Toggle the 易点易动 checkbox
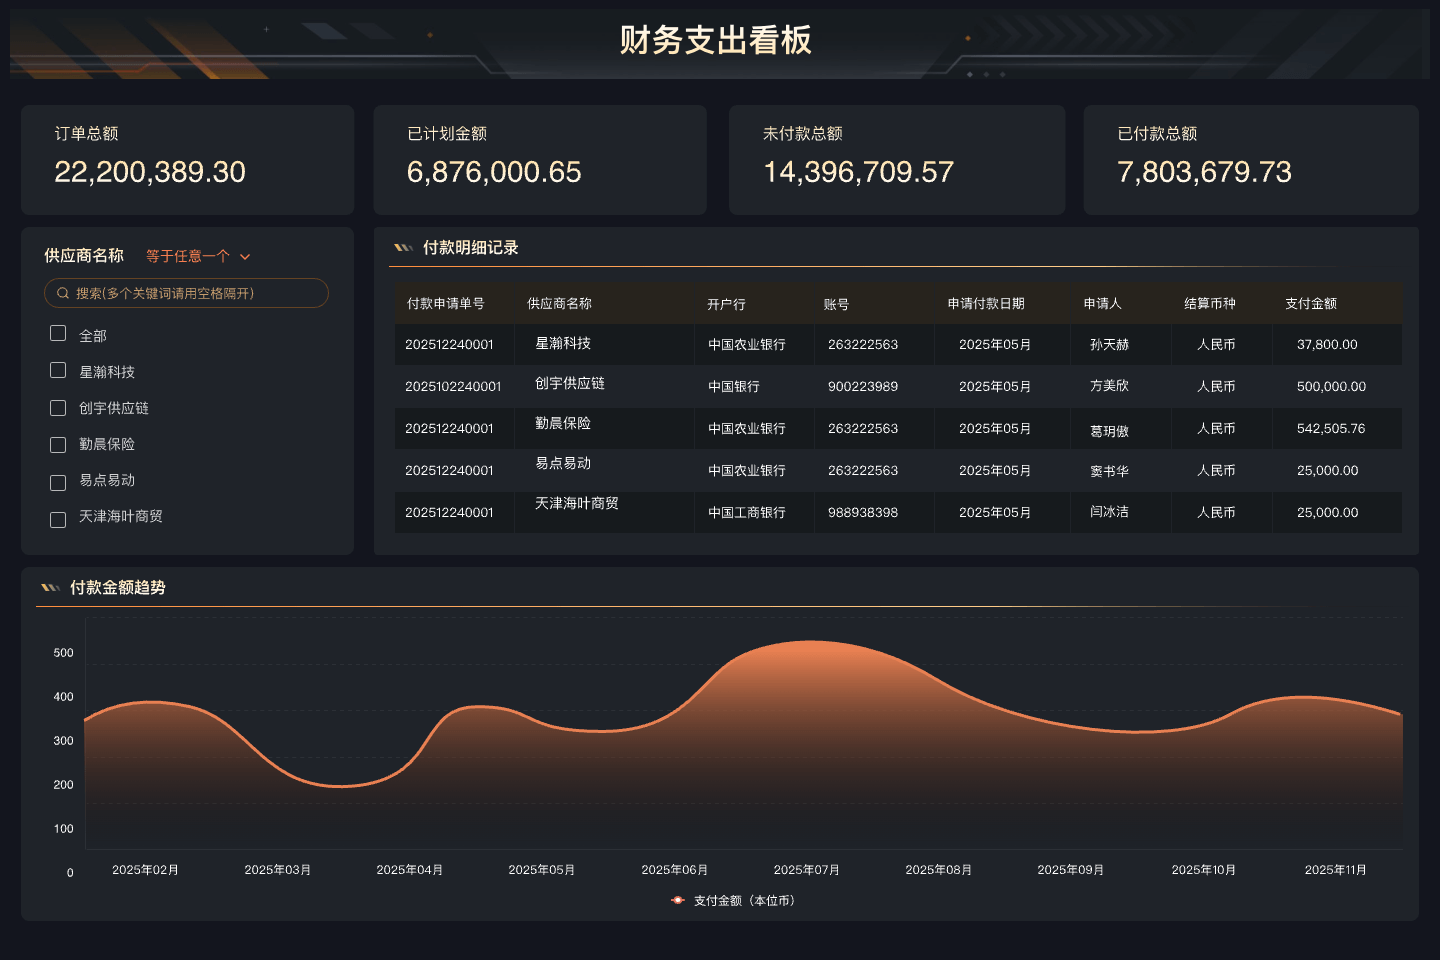 tap(58, 482)
